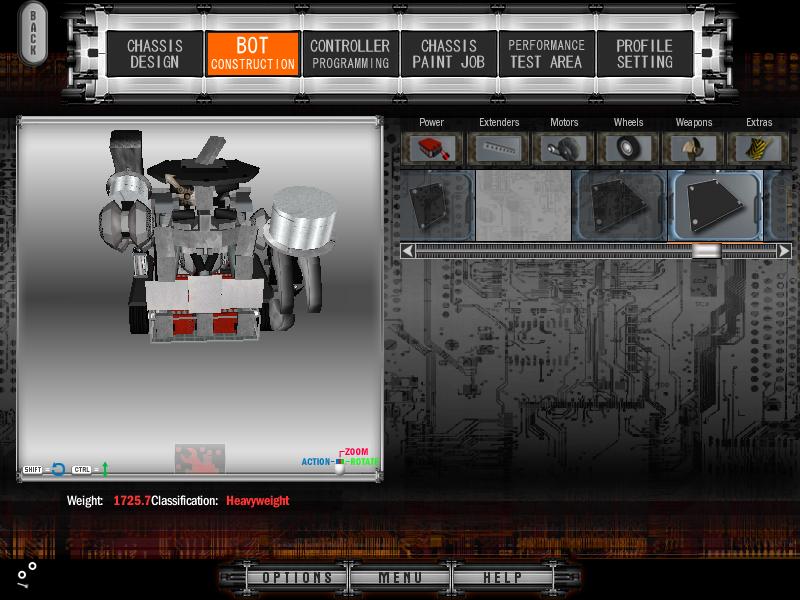Viewport: 800px width, 600px height.
Task: Open the Power components category icon
Action: pyautogui.click(x=431, y=148)
